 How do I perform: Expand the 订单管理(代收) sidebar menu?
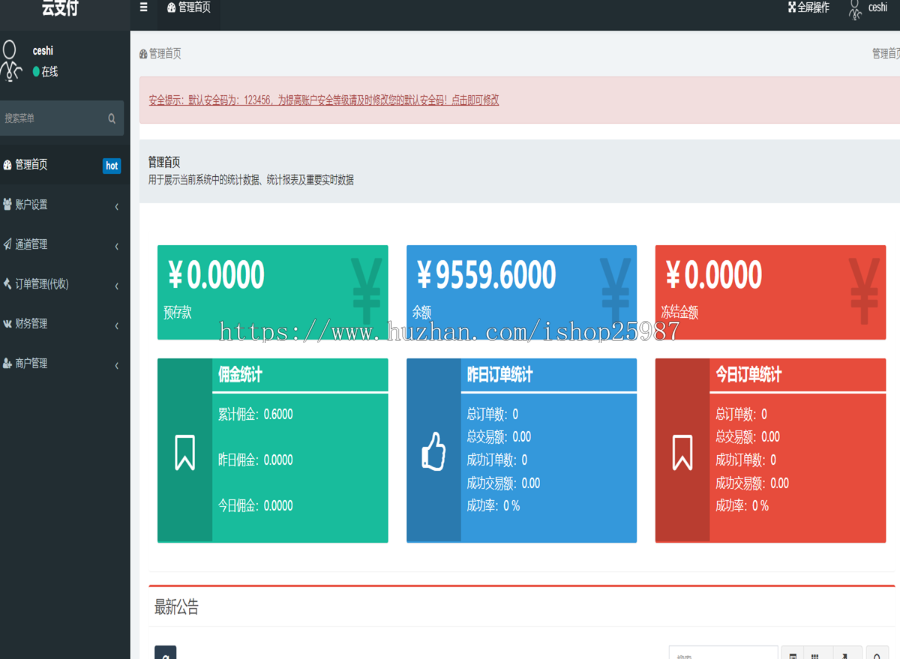(60, 284)
